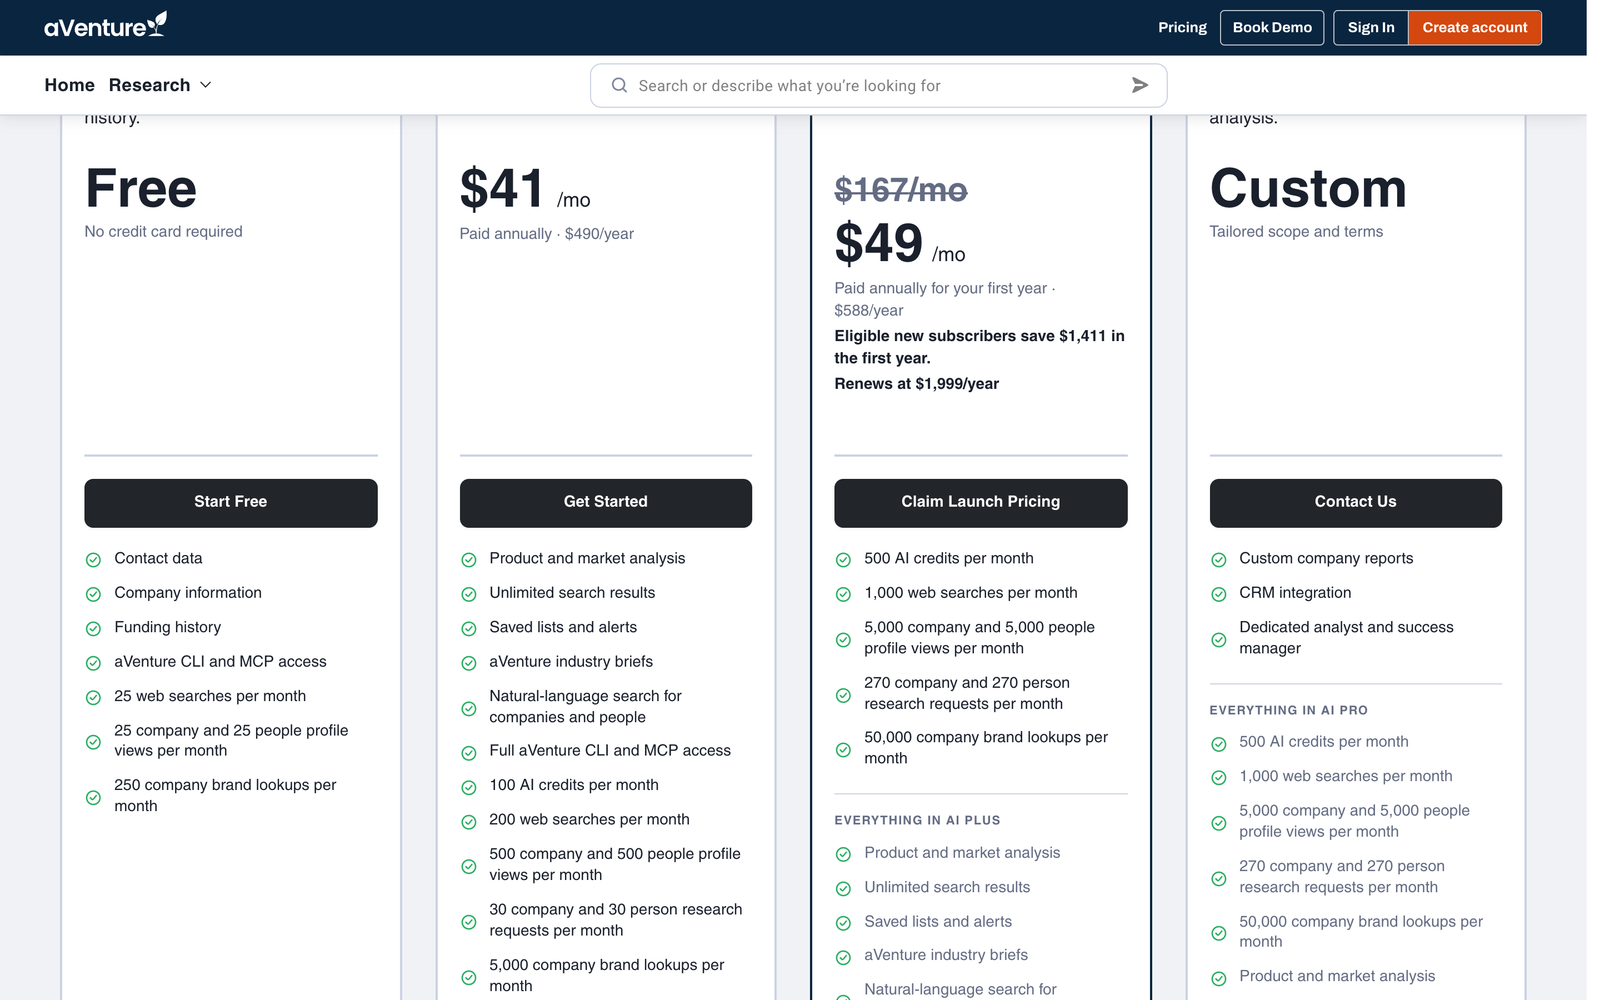1600x1000 pixels.
Task: Click the struck-through $167/mo price
Action: tap(901, 190)
